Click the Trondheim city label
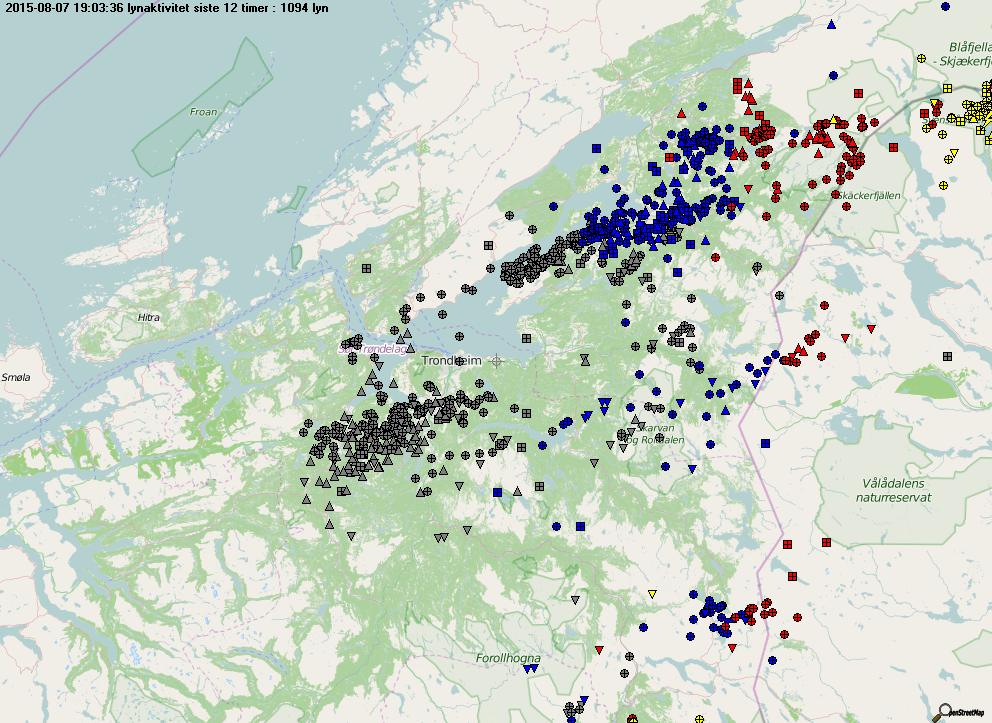992x723 pixels. point(451,360)
